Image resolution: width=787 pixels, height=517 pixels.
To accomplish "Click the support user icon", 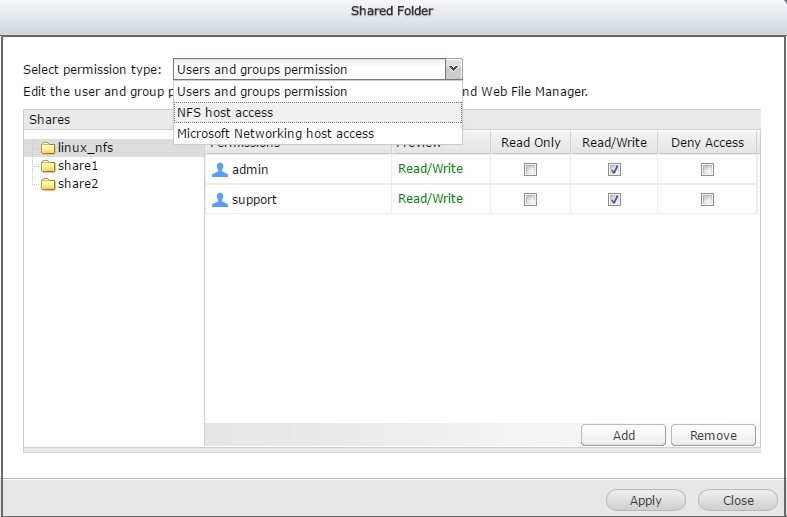I will tap(220, 200).
